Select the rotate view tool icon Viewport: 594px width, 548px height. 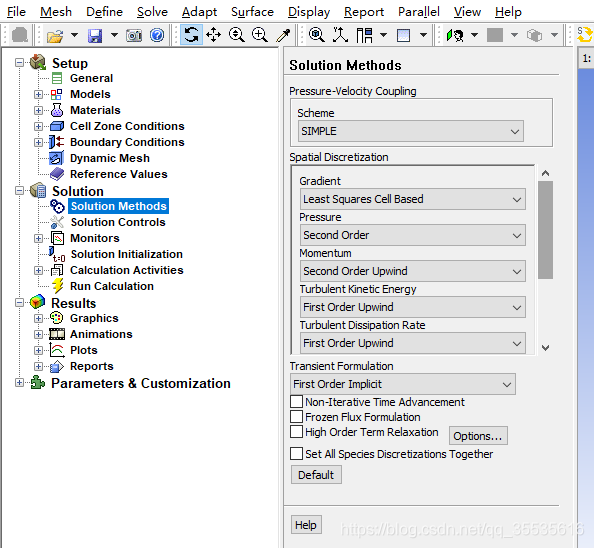tap(191, 35)
